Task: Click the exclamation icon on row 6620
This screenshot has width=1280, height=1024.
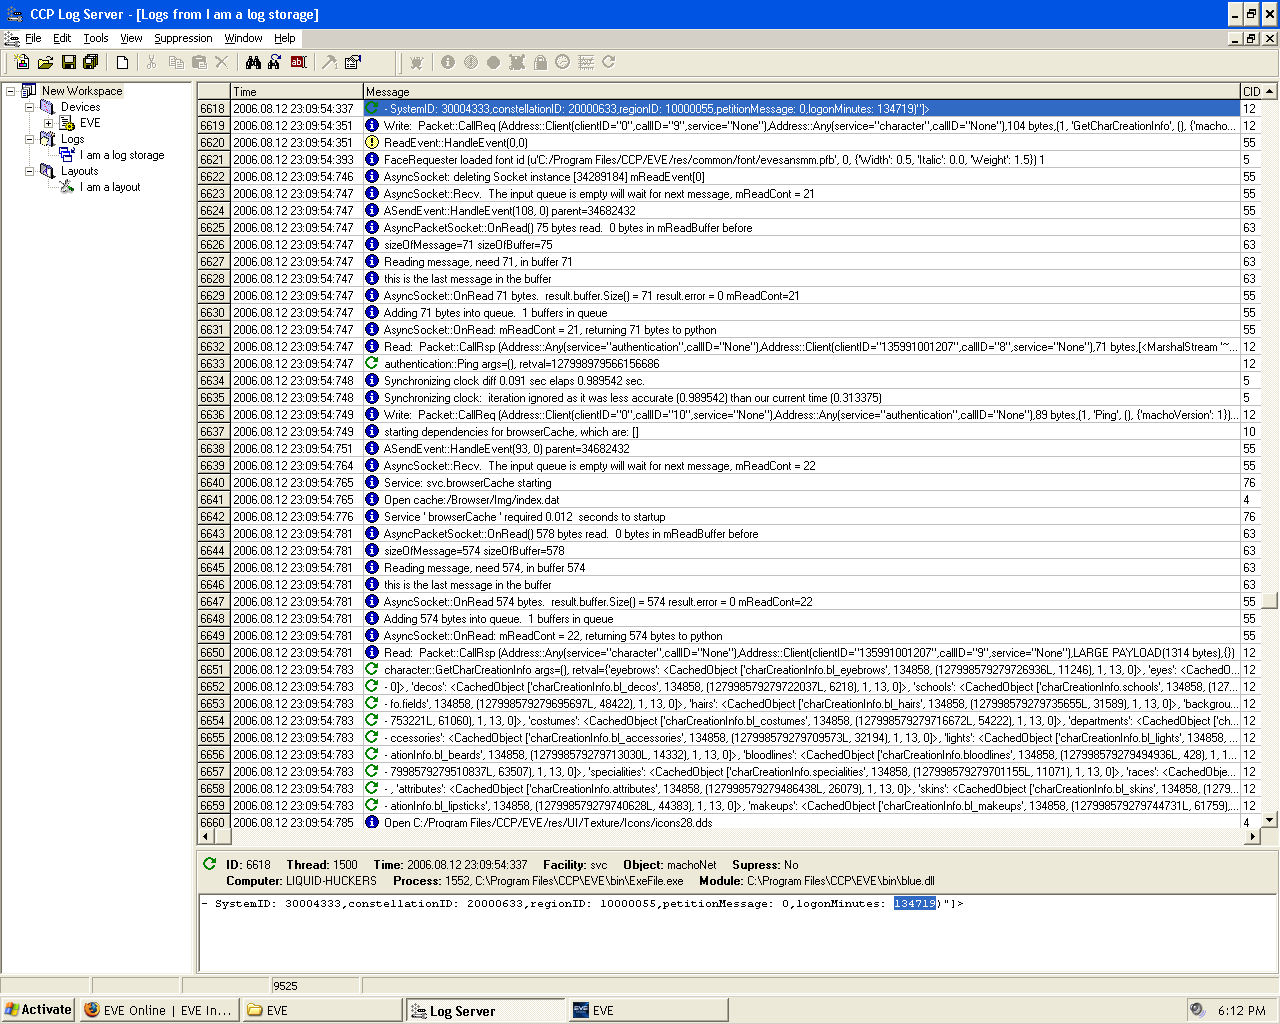Action: pyautogui.click(x=372, y=143)
